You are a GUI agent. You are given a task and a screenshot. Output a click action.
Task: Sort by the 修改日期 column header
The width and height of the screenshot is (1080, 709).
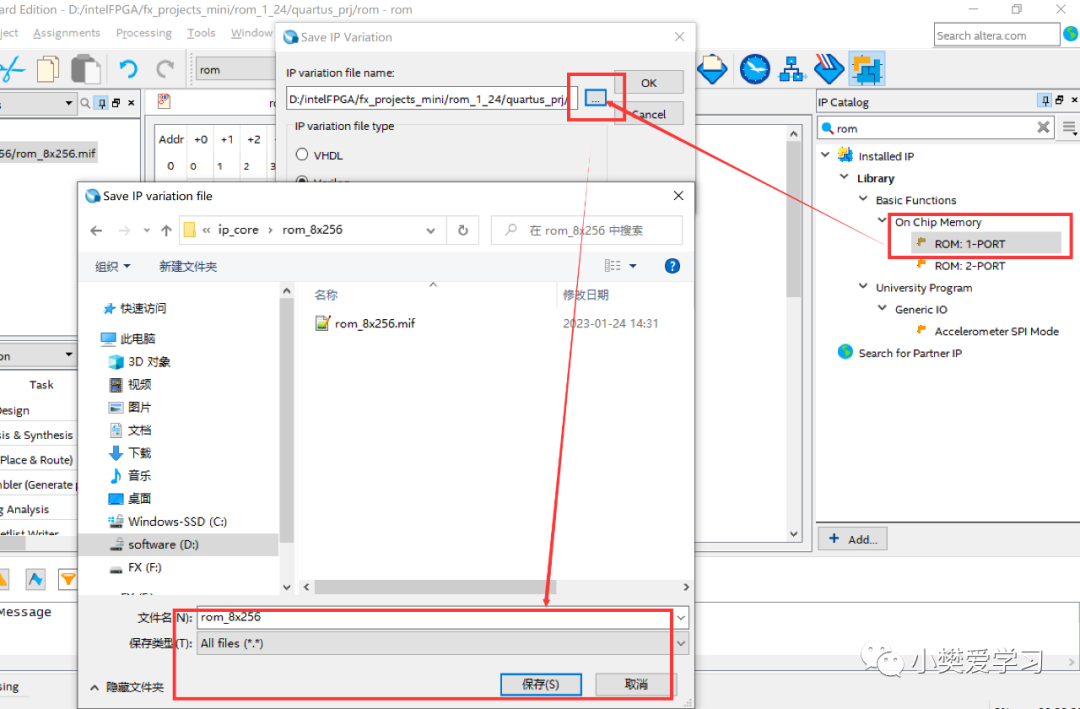tap(585, 295)
